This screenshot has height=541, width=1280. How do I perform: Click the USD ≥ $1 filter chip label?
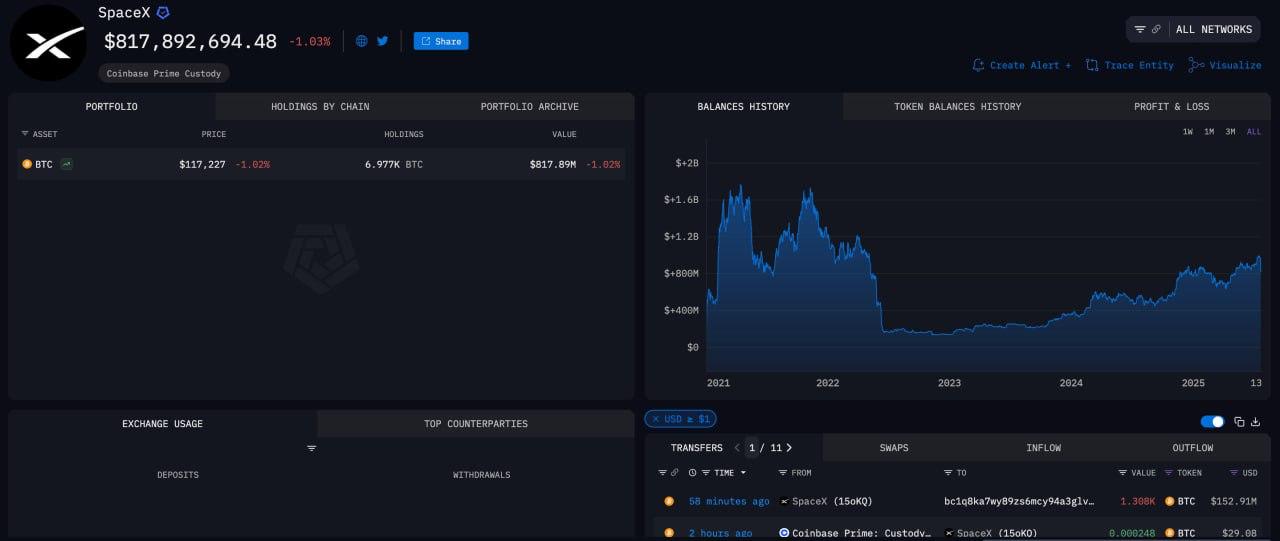pyautogui.click(x=687, y=419)
